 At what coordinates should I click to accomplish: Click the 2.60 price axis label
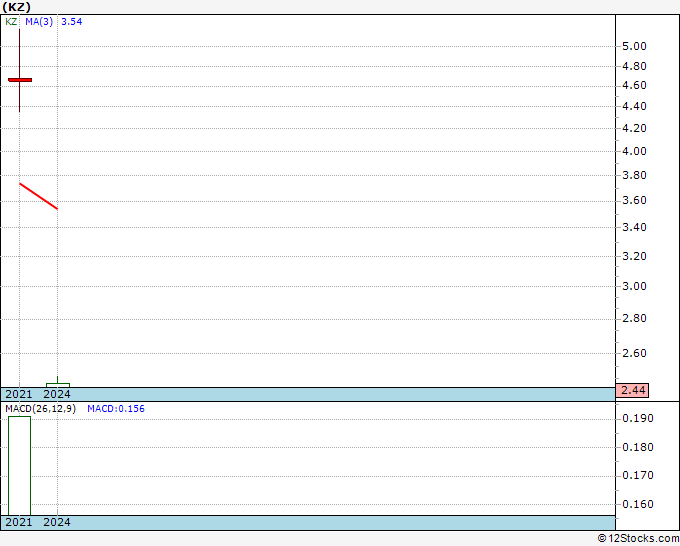point(634,353)
